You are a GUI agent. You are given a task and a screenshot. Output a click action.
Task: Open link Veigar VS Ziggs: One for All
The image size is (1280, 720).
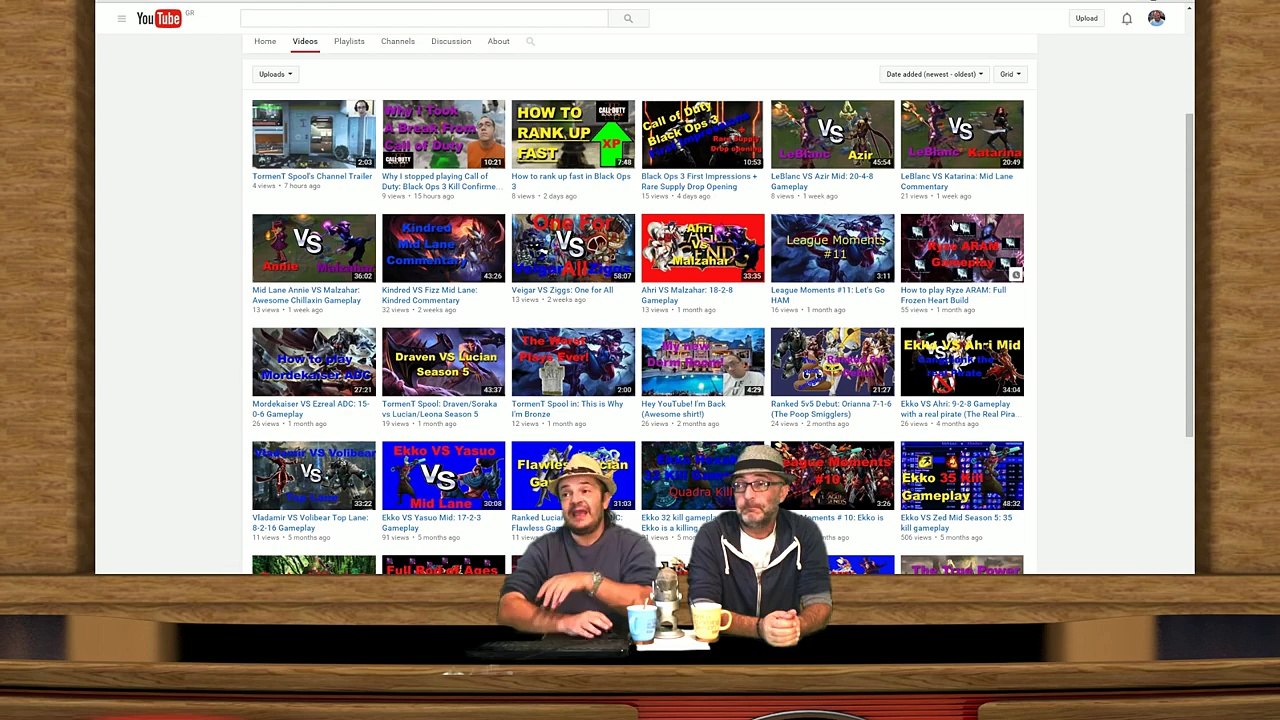[x=563, y=291]
